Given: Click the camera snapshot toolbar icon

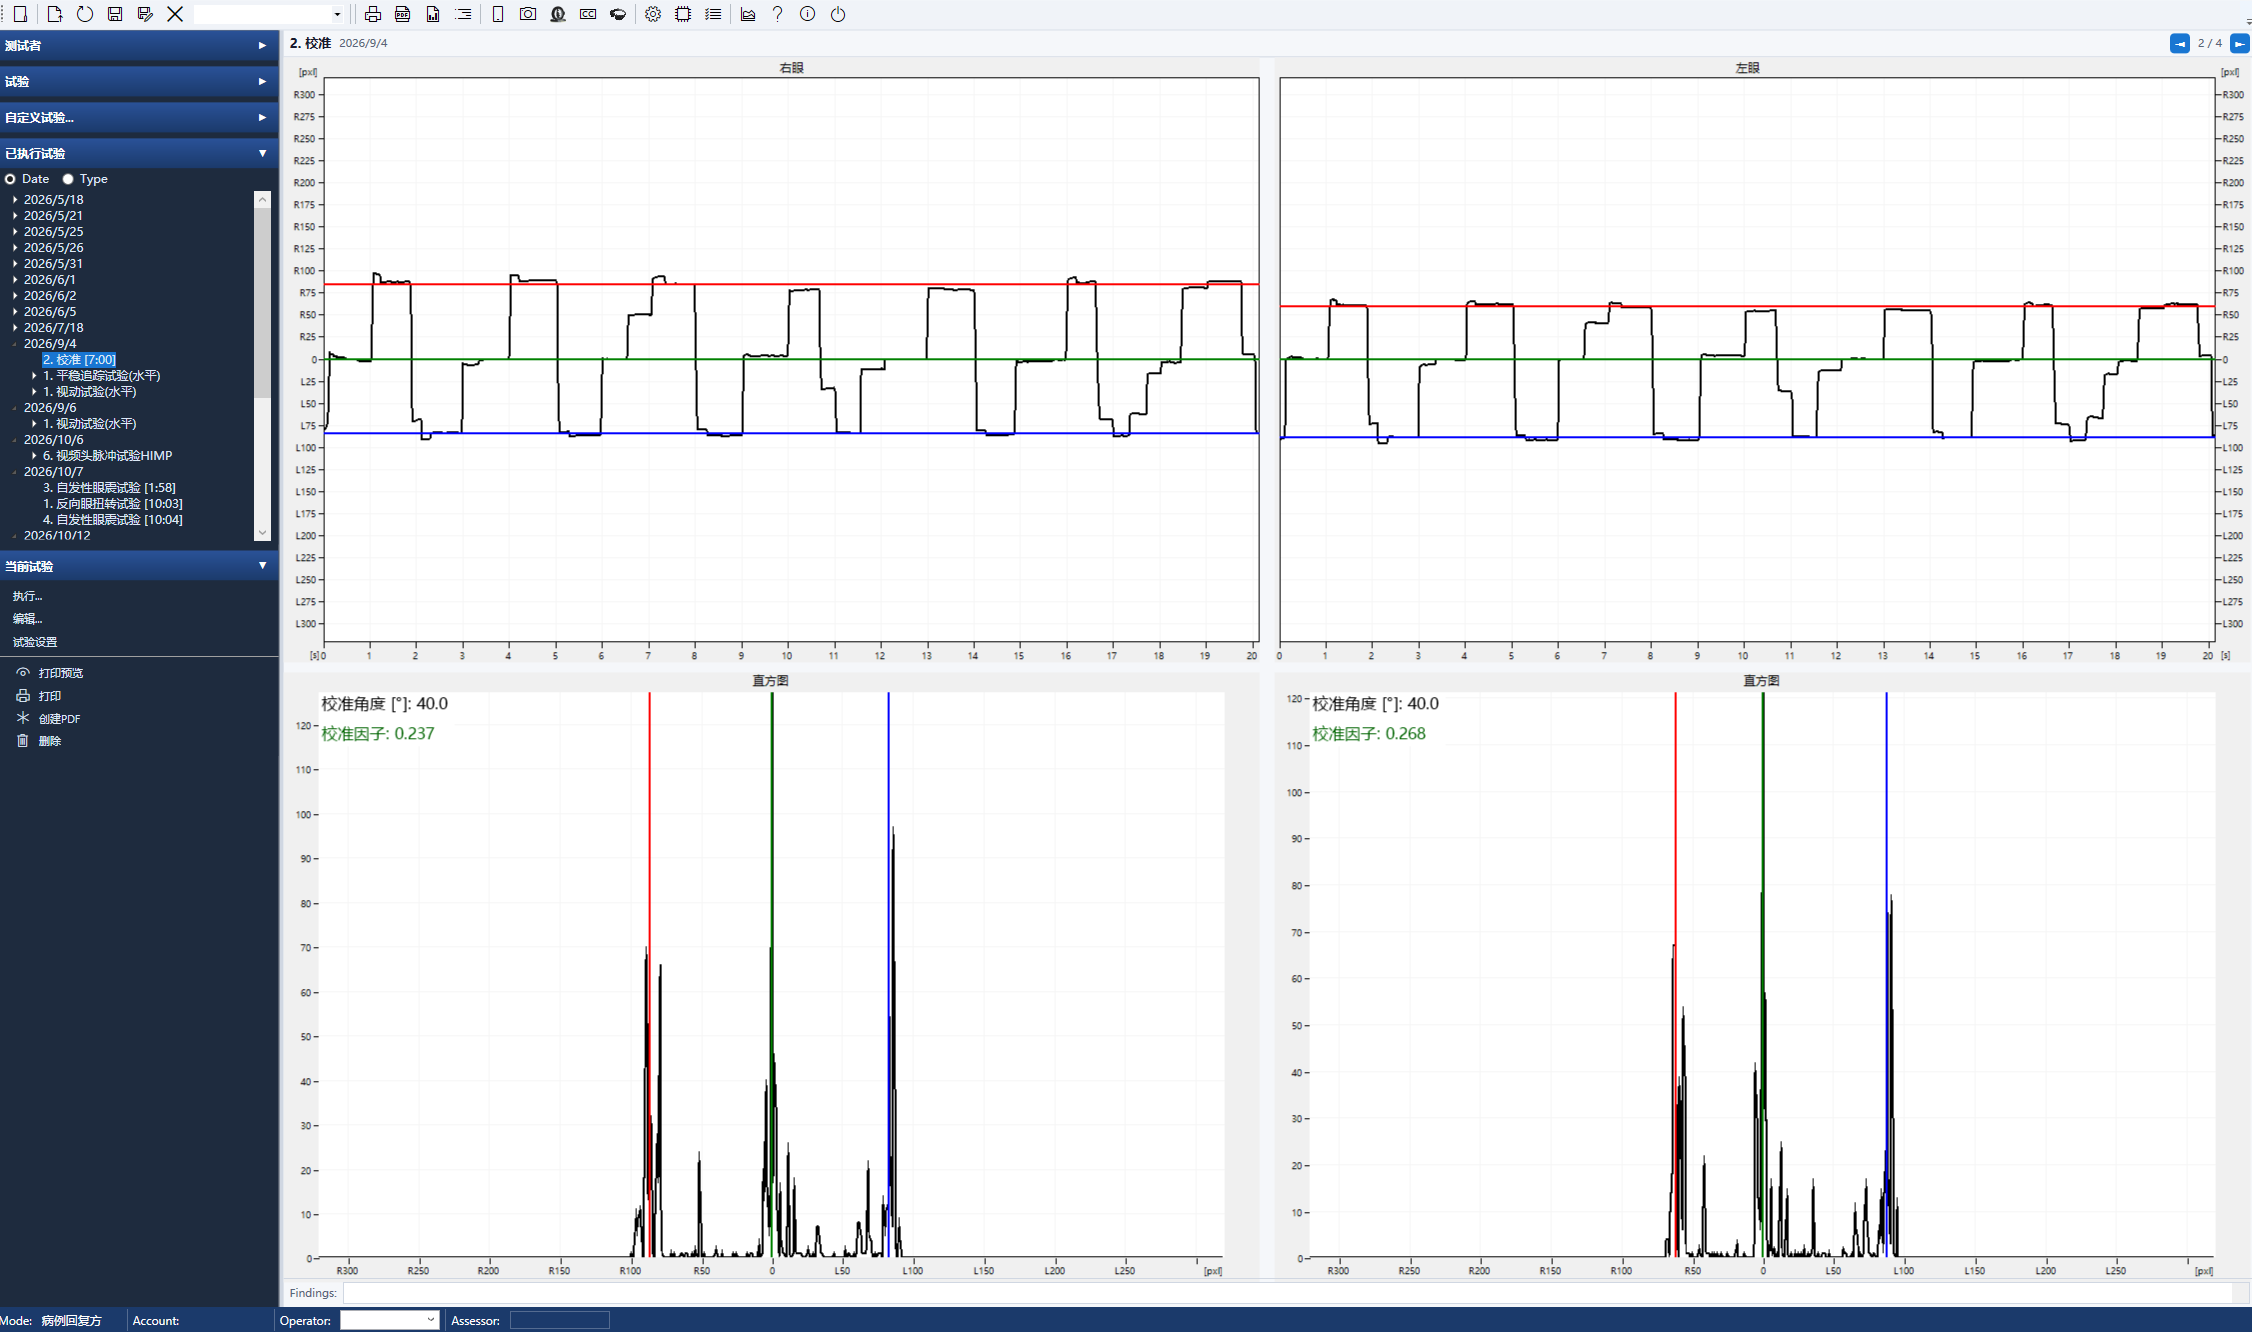Looking at the screenshot, I should [528, 14].
